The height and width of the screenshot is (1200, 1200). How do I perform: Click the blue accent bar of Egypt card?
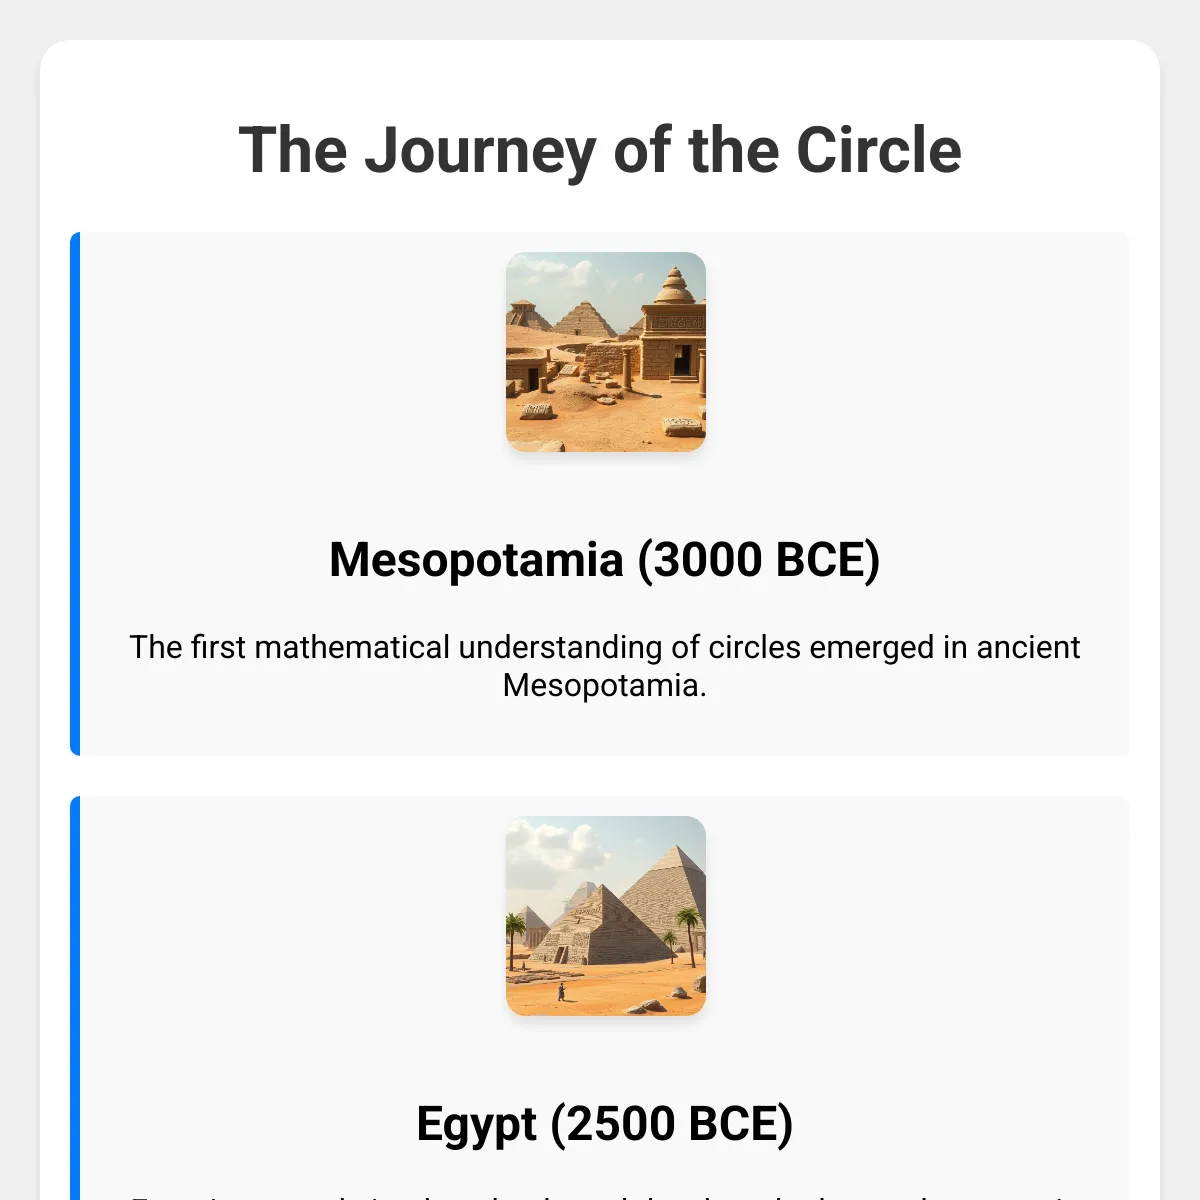pyautogui.click(x=75, y=1000)
